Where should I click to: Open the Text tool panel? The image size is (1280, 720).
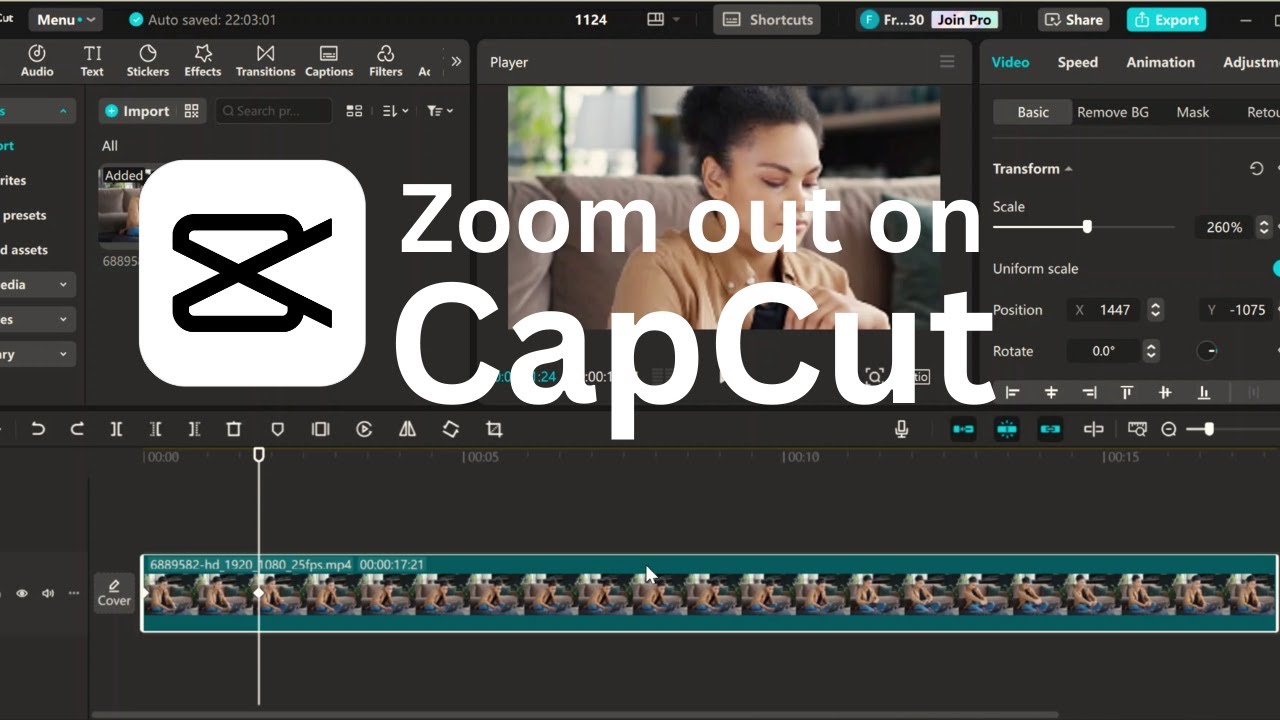click(92, 61)
